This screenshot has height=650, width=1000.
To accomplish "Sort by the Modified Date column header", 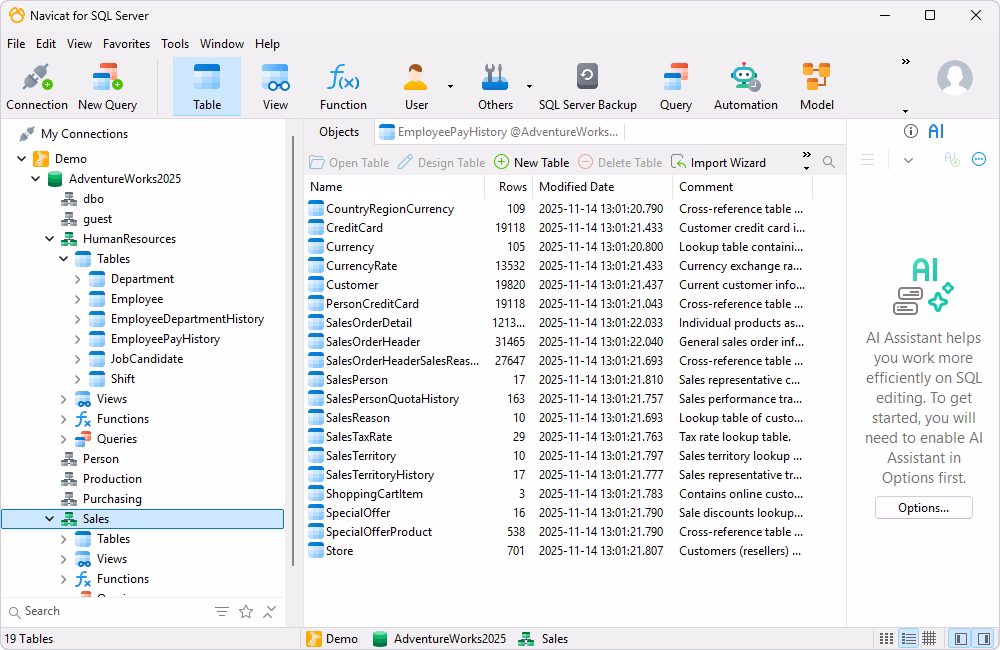I will pyautogui.click(x=603, y=186).
